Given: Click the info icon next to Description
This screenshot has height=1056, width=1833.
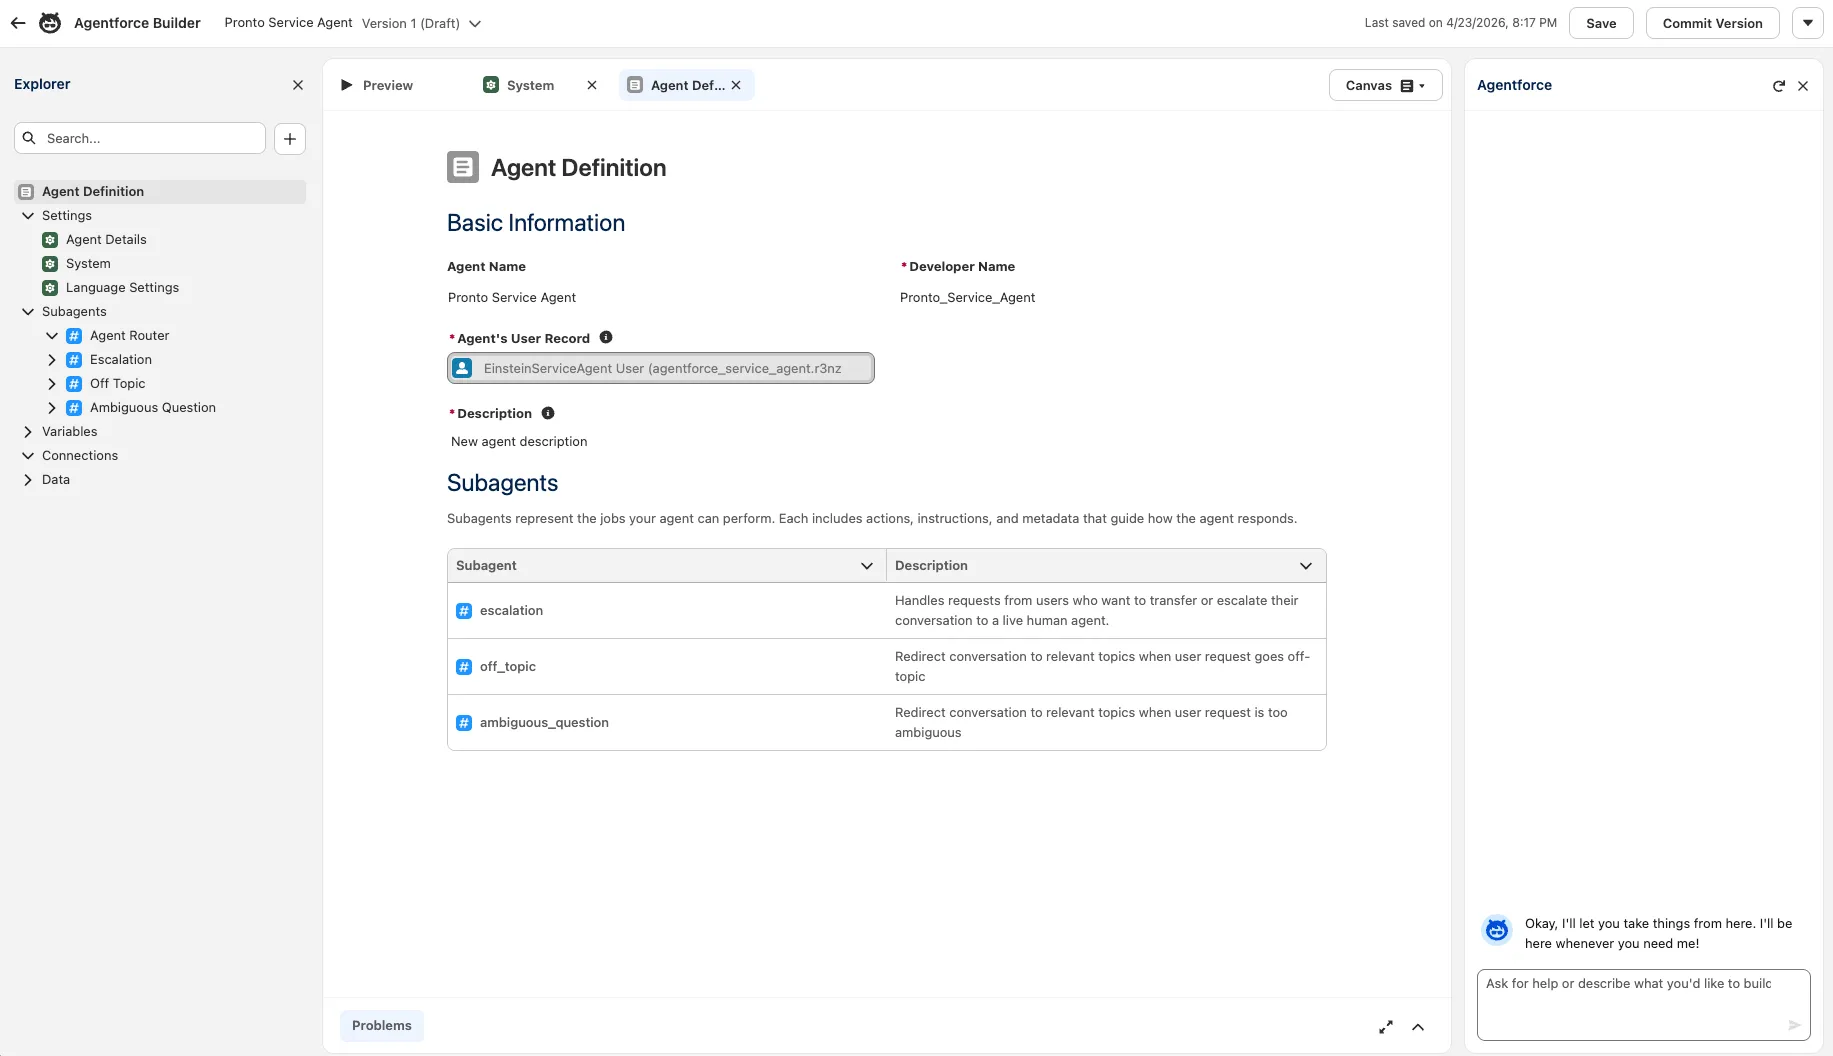Looking at the screenshot, I should pos(548,413).
